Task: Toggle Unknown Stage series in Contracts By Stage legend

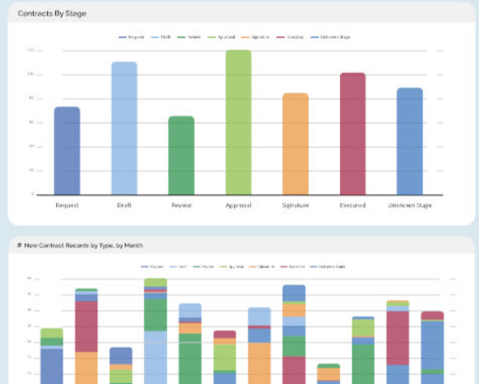Action: (330, 37)
